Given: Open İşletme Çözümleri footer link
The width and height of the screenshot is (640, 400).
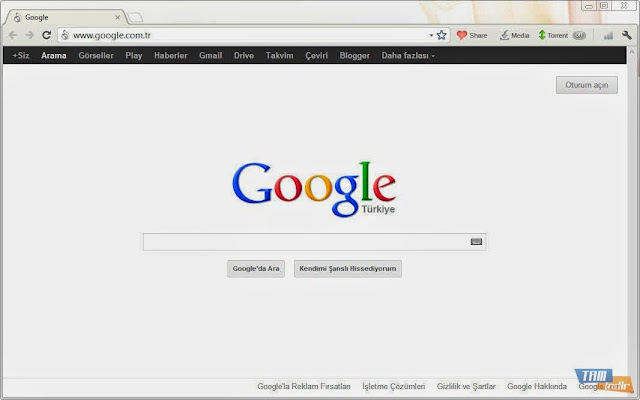Looking at the screenshot, I should click(x=393, y=386).
